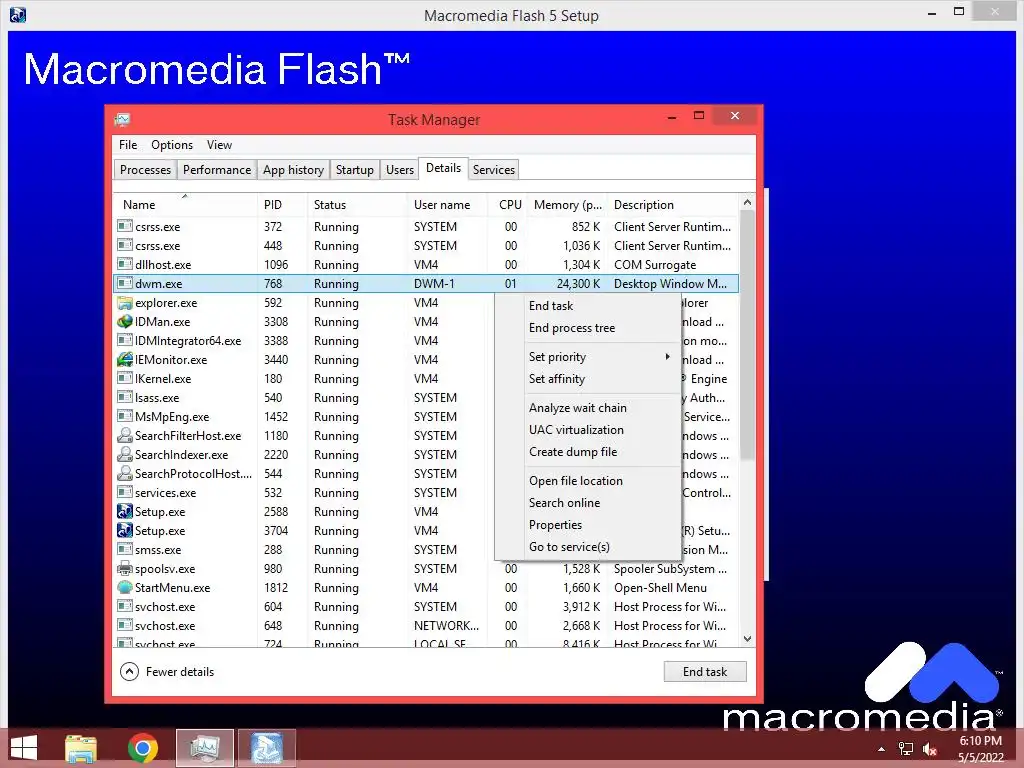Click the SearchIndexer.exe icon

pyautogui.click(x=125, y=455)
